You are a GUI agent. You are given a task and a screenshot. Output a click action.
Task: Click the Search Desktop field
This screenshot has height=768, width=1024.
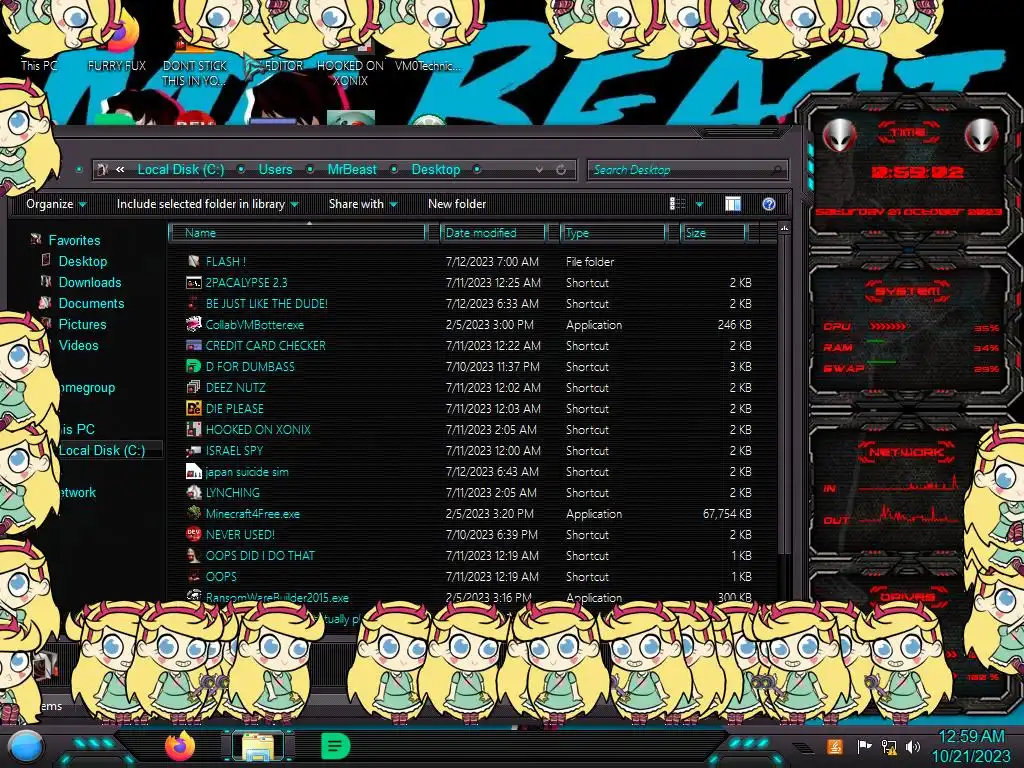click(x=688, y=170)
